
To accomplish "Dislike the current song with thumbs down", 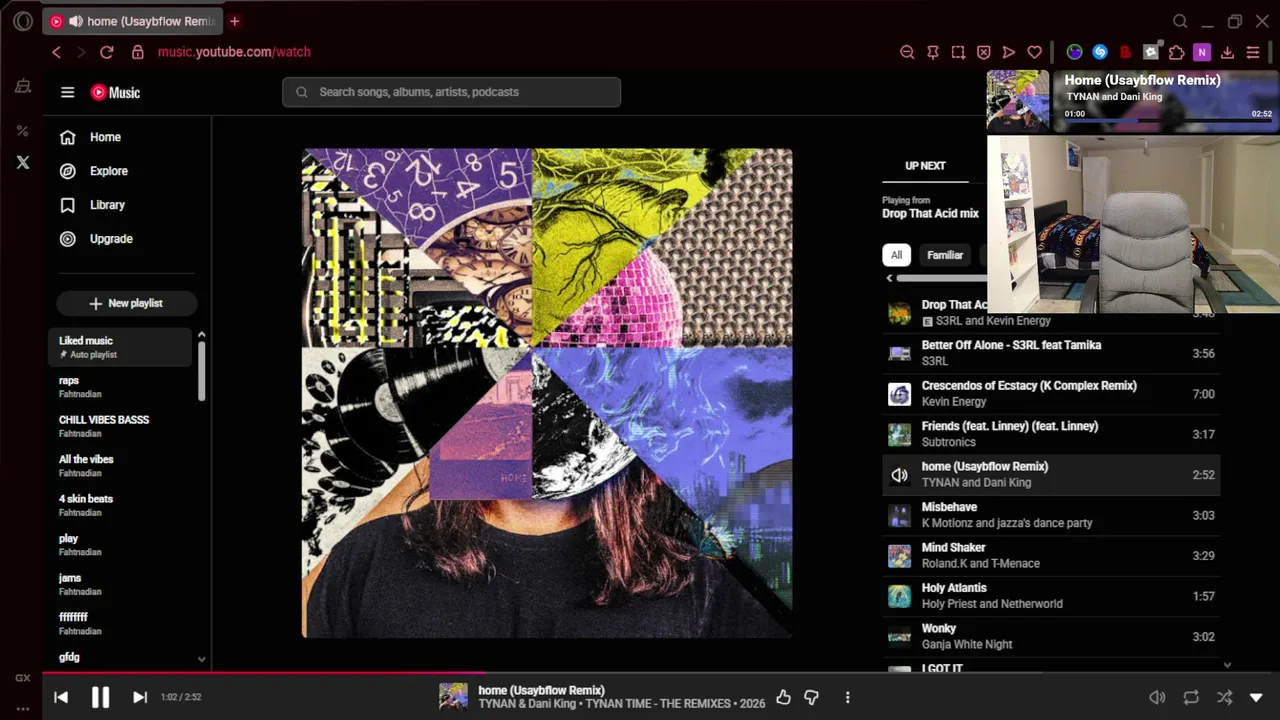I will 811,697.
